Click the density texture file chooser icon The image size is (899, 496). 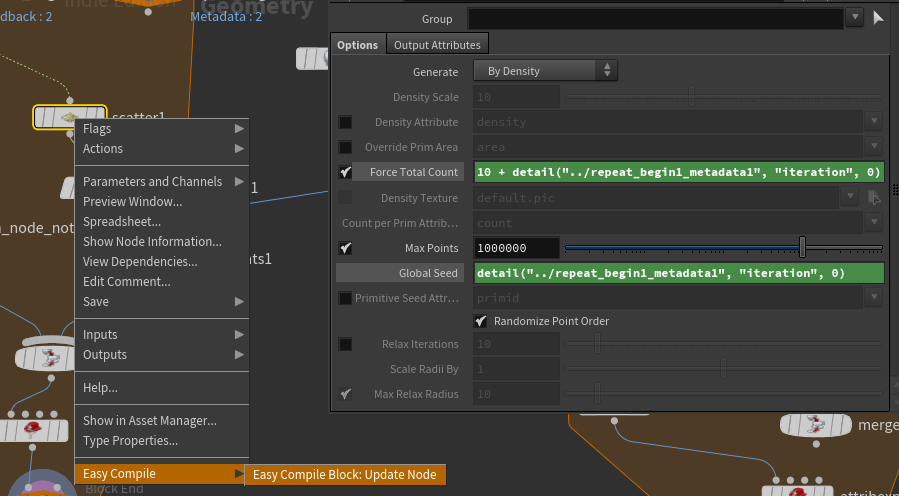tap(873, 198)
